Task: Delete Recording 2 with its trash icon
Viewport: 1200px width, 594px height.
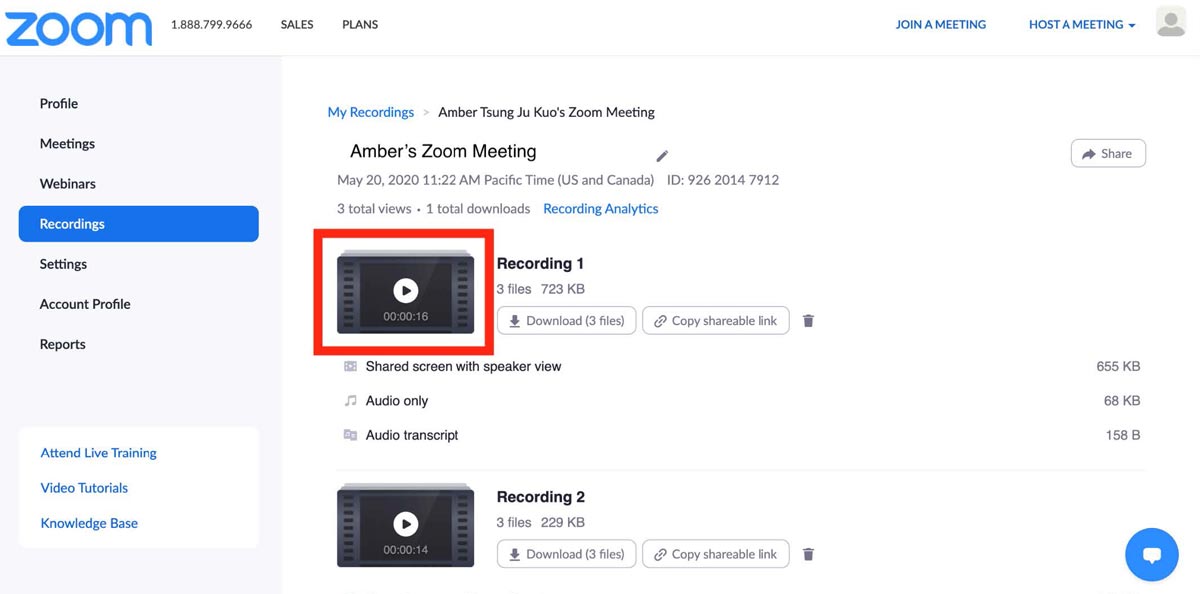Action: click(x=808, y=553)
